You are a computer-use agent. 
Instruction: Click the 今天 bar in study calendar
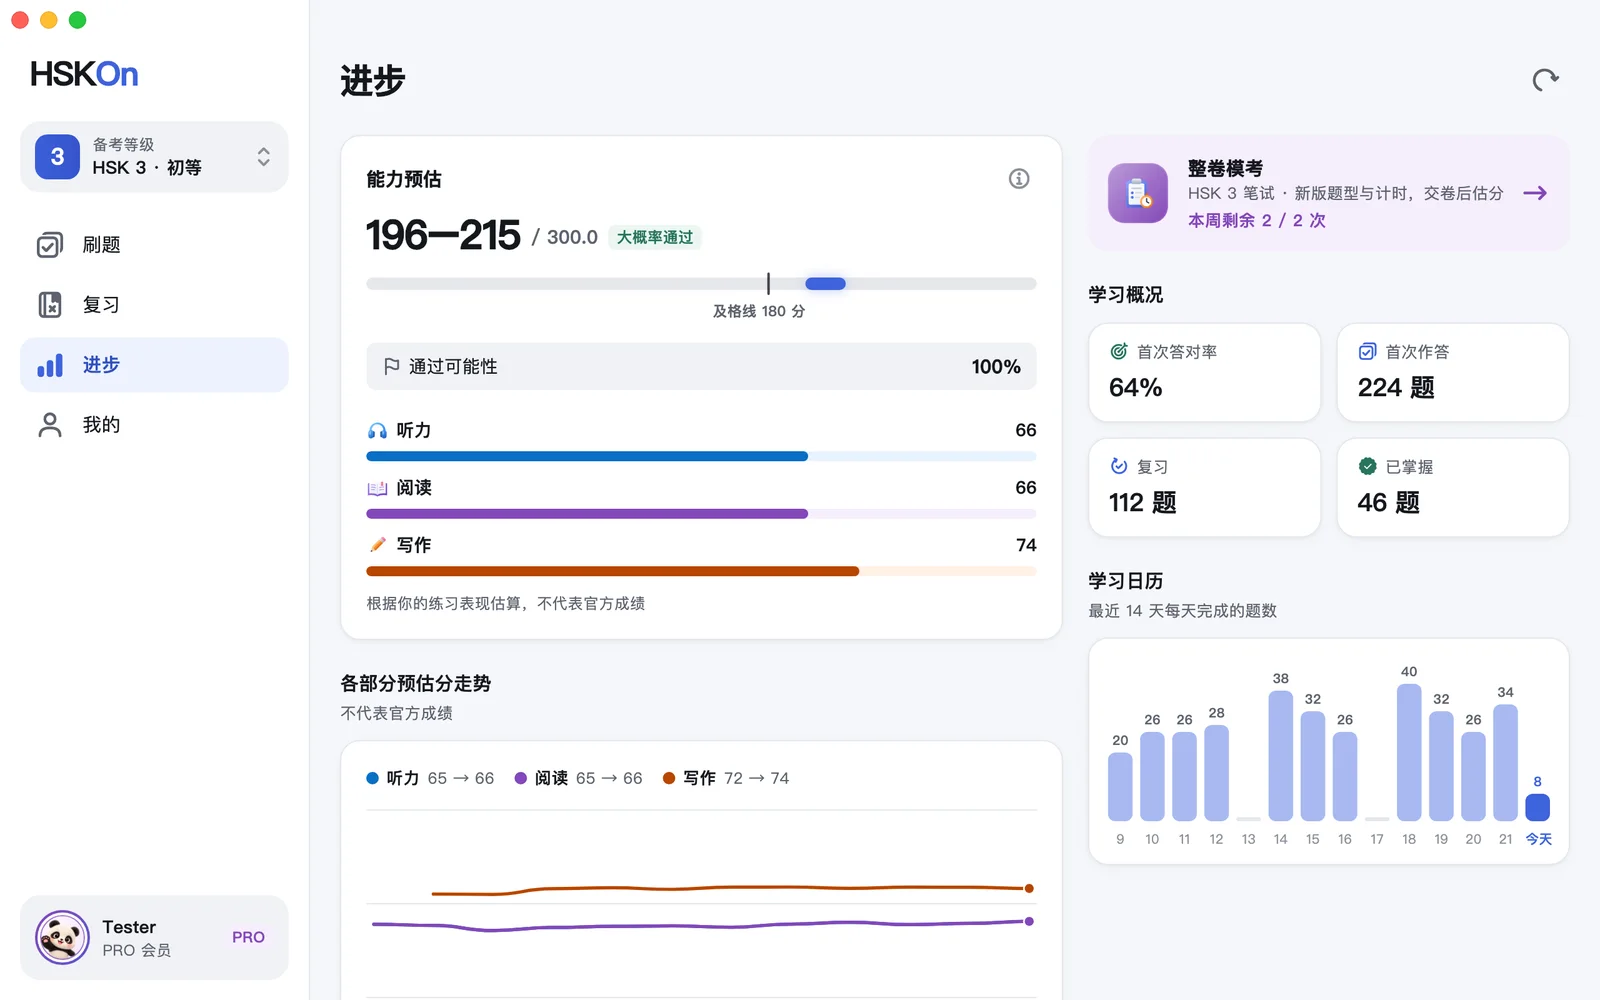pos(1537,807)
